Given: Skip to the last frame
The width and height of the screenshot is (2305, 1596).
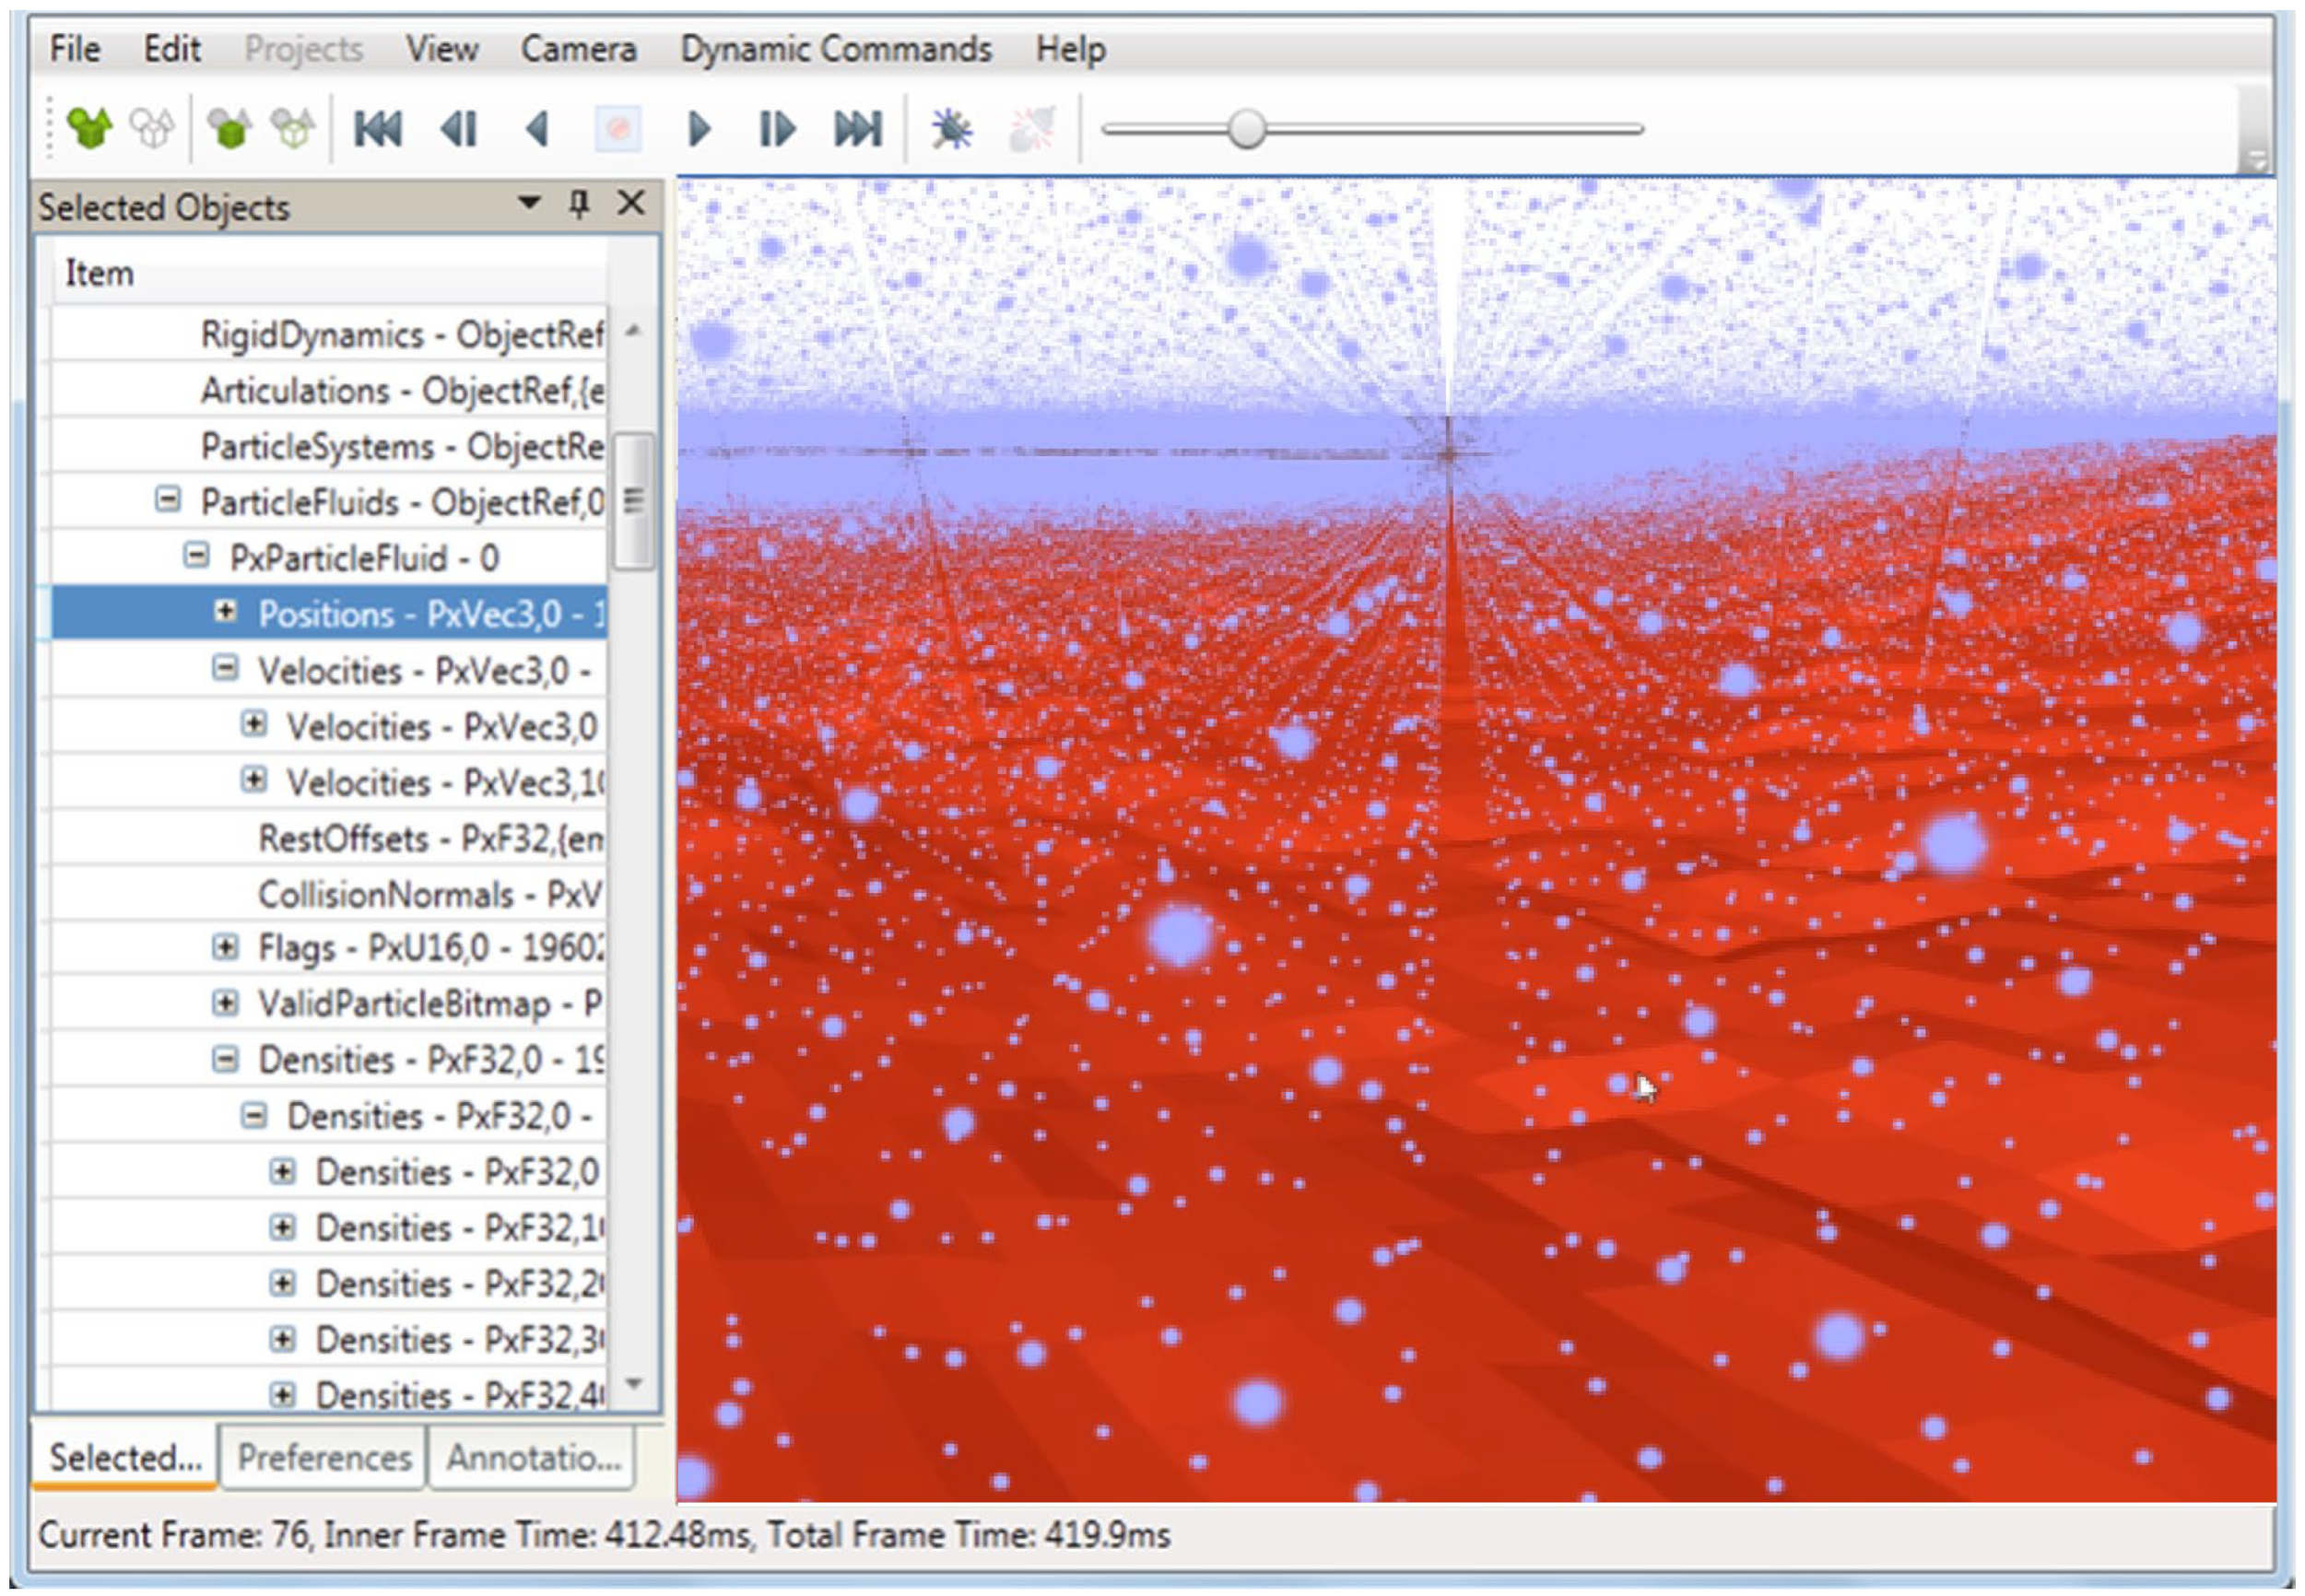Looking at the screenshot, I should 858,129.
